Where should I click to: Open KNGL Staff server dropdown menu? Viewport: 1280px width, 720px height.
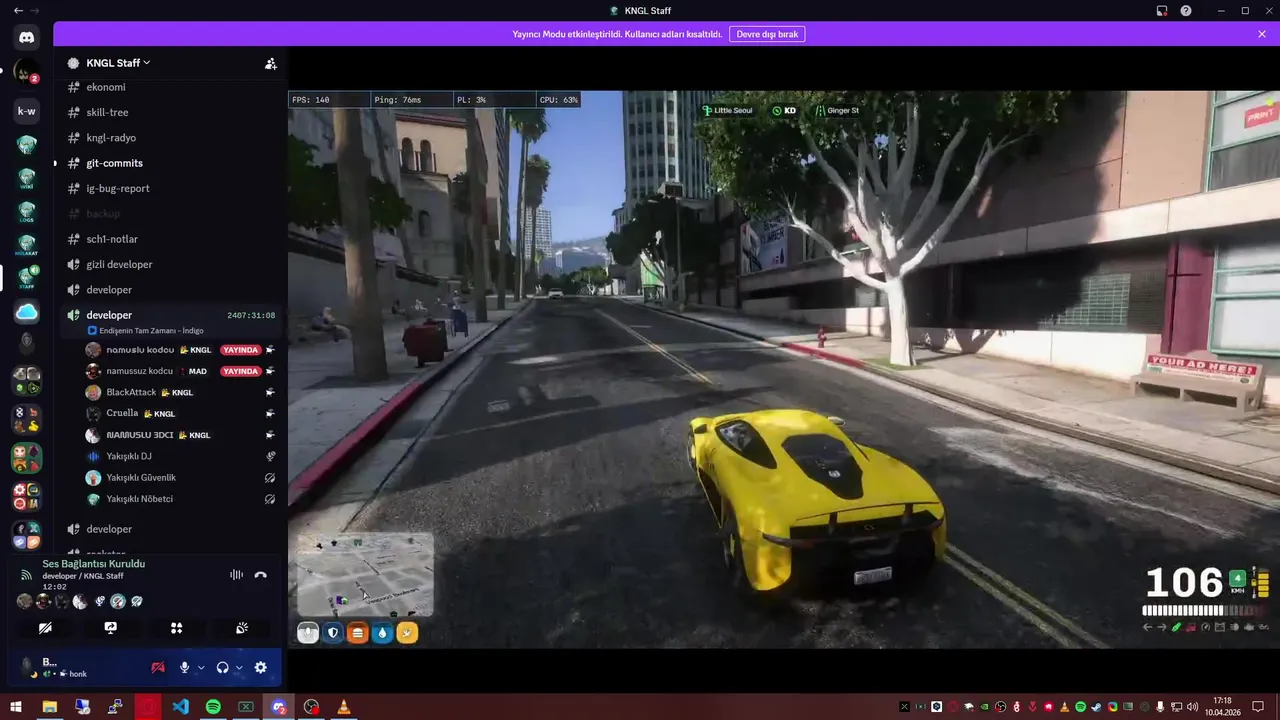(118, 63)
